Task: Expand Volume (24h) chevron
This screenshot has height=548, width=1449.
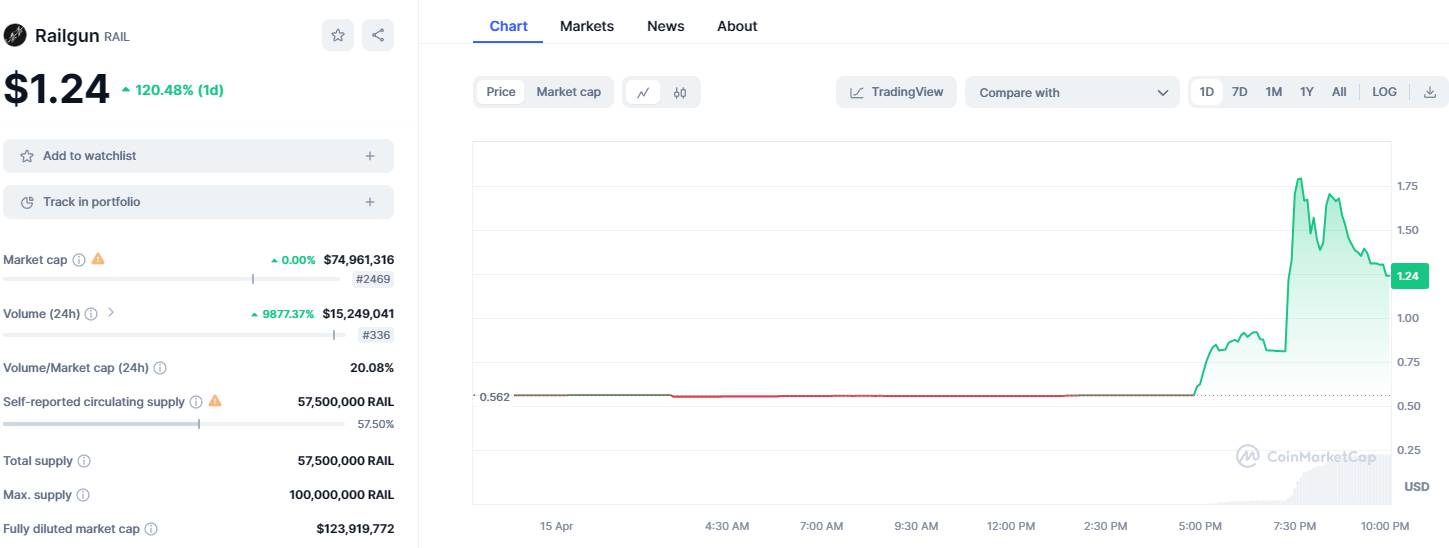Action: 111,313
